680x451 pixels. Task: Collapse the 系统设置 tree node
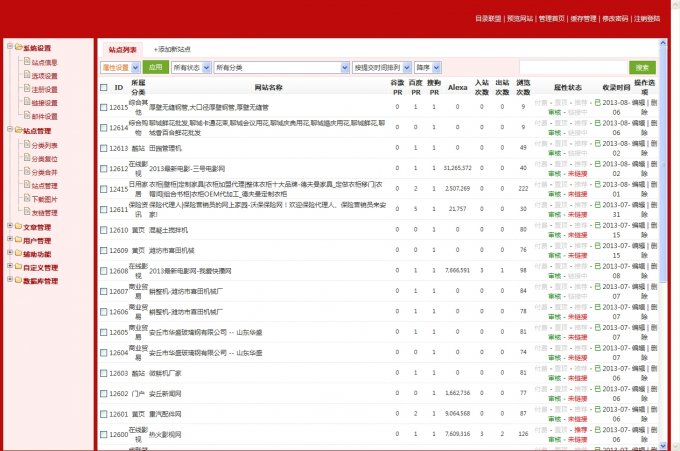click(x=10, y=46)
